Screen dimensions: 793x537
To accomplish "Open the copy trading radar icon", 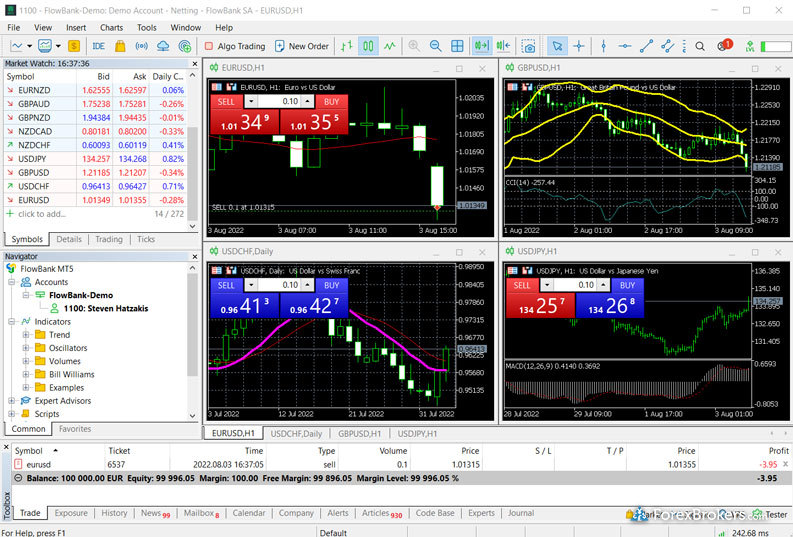I will 185,46.
